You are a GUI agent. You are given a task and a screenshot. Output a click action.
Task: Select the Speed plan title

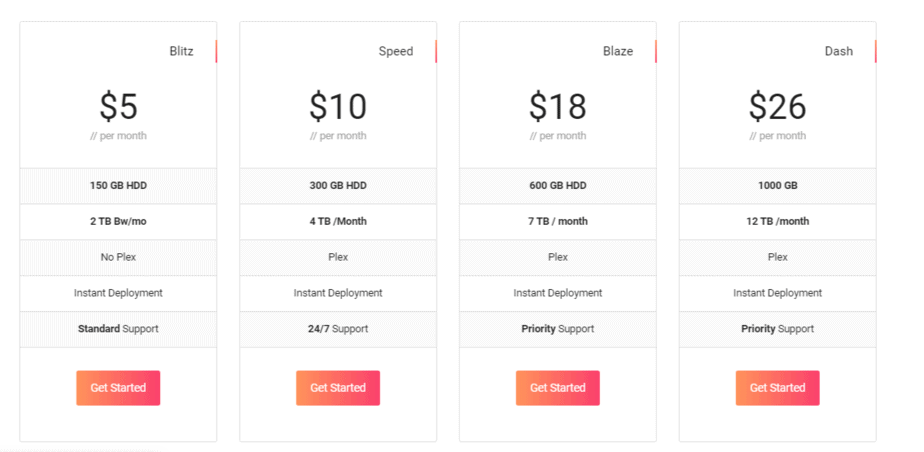pyautogui.click(x=395, y=51)
